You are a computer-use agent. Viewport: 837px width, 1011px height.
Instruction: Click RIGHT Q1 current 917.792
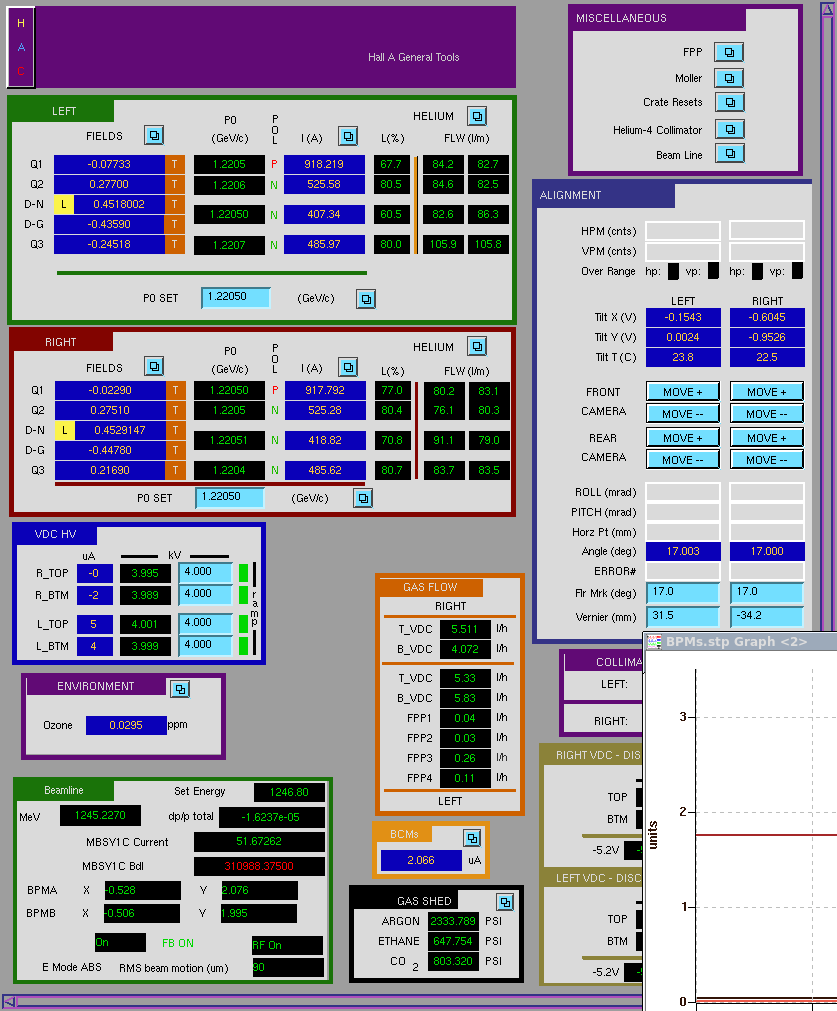[325, 390]
